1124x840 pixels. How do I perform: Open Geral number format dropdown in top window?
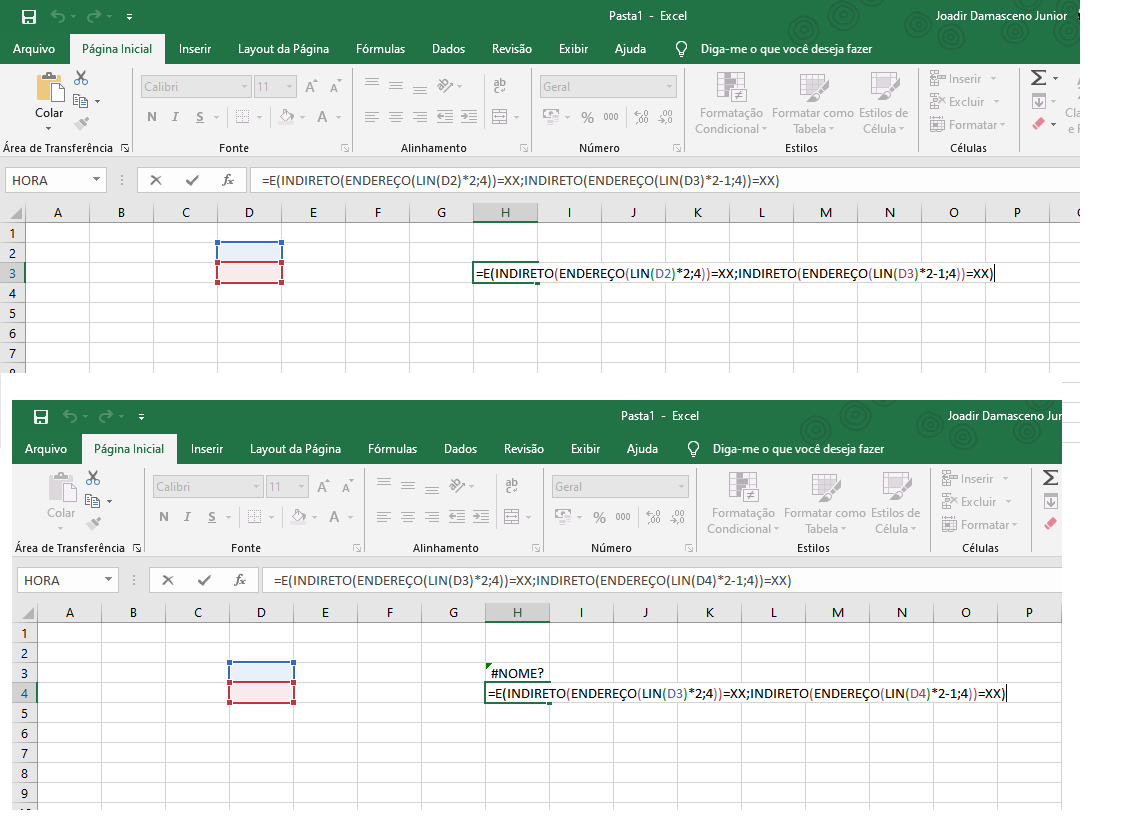pyautogui.click(x=670, y=87)
